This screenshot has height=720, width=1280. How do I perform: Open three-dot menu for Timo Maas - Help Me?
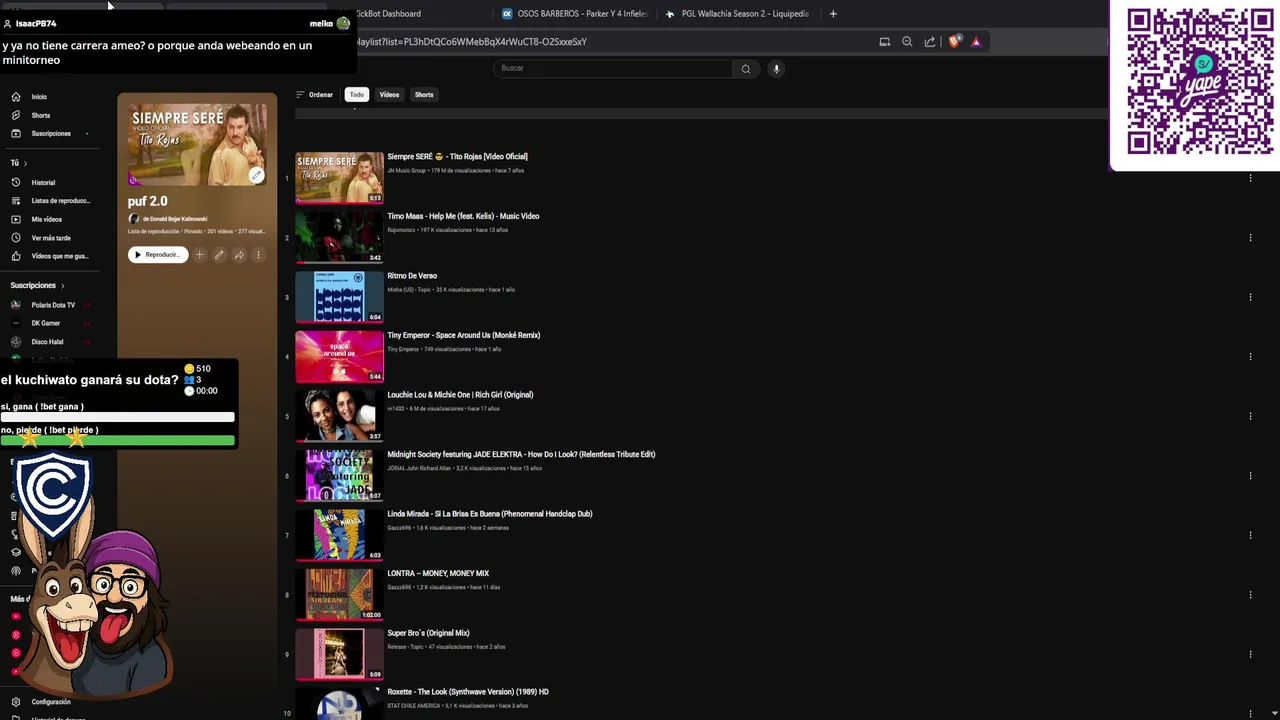(x=1250, y=238)
